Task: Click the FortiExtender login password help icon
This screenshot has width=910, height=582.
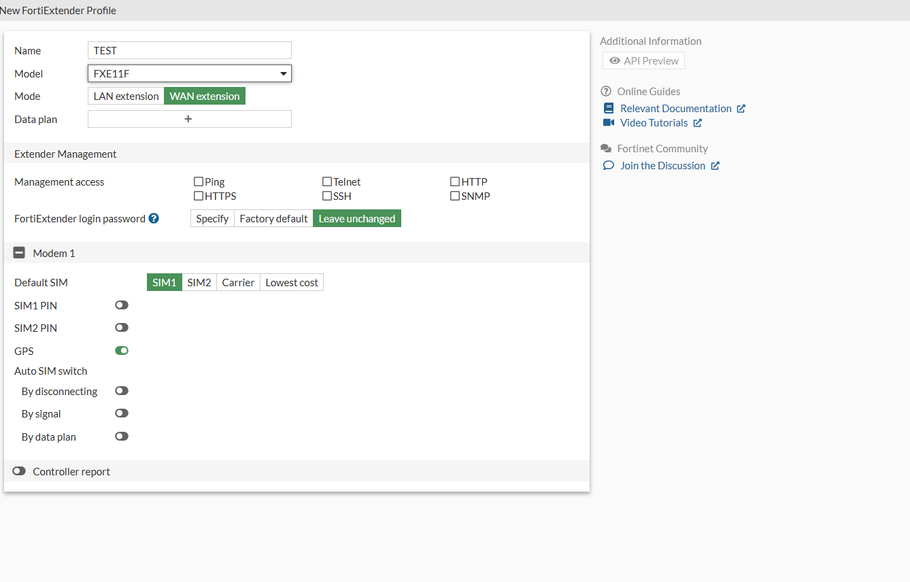Action: click(x=154, y=219)
